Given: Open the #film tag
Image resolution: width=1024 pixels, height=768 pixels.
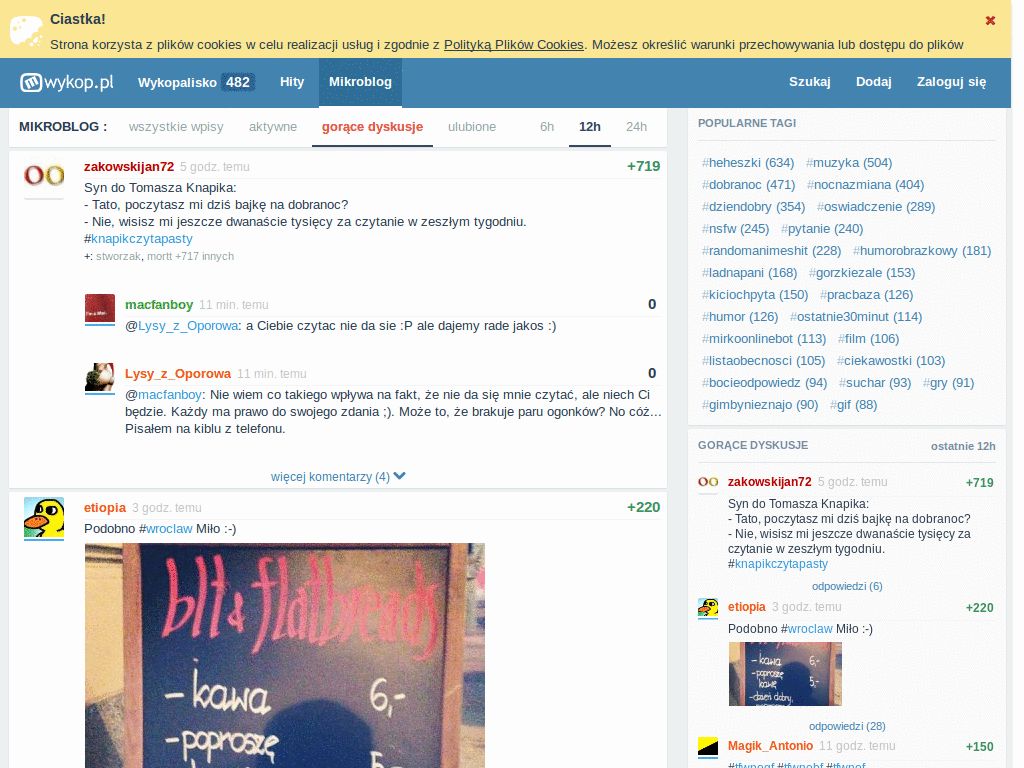Looking at the screenshot, I should tap(869, 338).
